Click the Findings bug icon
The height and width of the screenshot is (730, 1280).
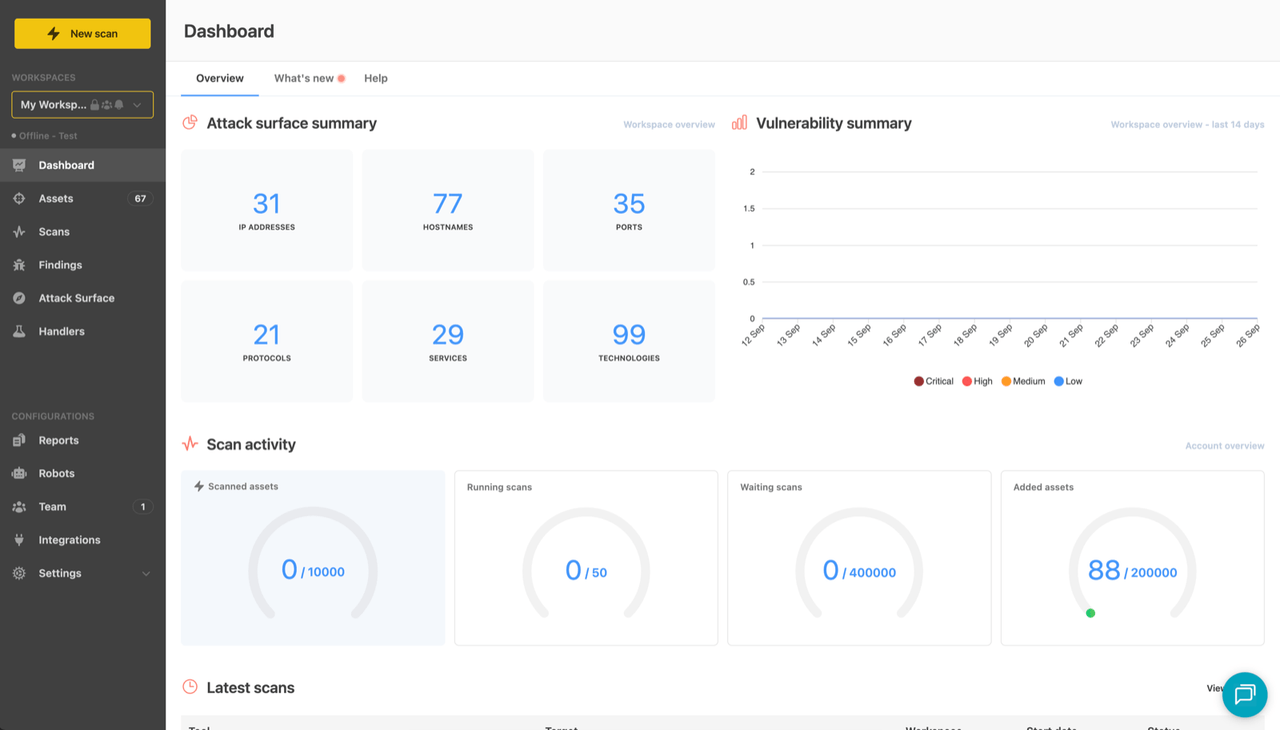(x=19, y=265)
